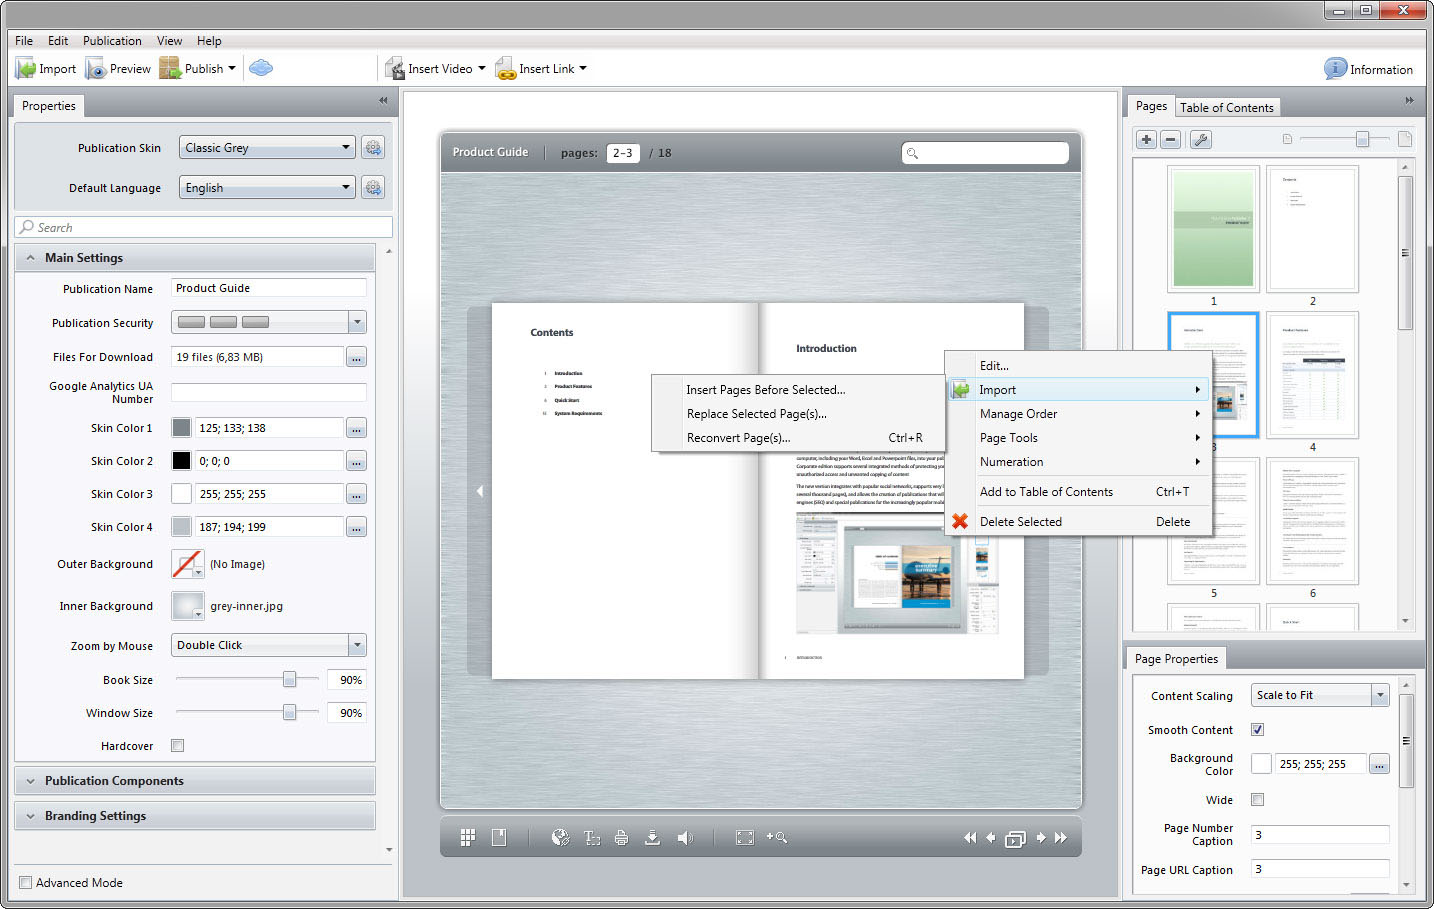Switch to the Table of Contents tab
This screenshot has width=1434, height=909.
pyautogui.click(x=1227, y=107)
